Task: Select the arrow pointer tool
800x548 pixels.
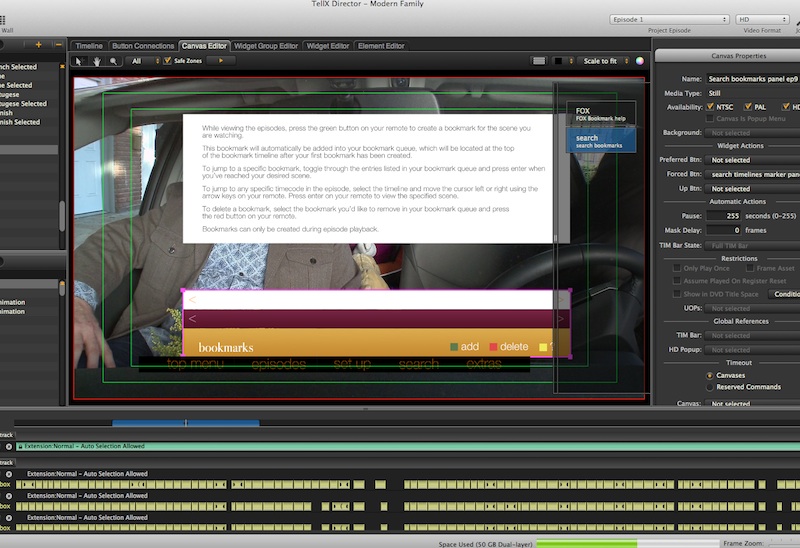Action: [80, 61]
